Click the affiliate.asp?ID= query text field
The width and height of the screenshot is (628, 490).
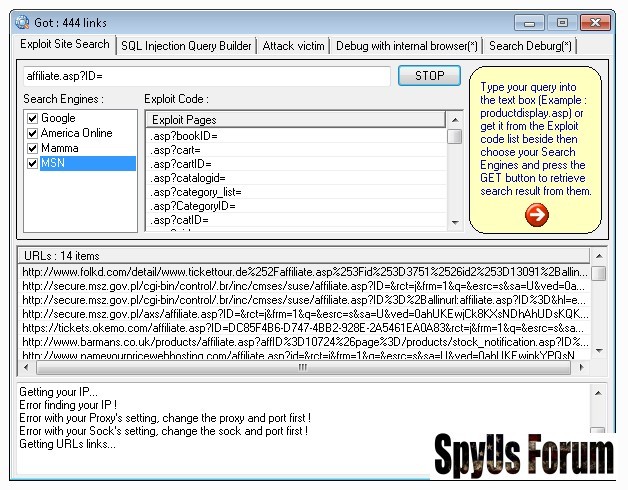205,76
